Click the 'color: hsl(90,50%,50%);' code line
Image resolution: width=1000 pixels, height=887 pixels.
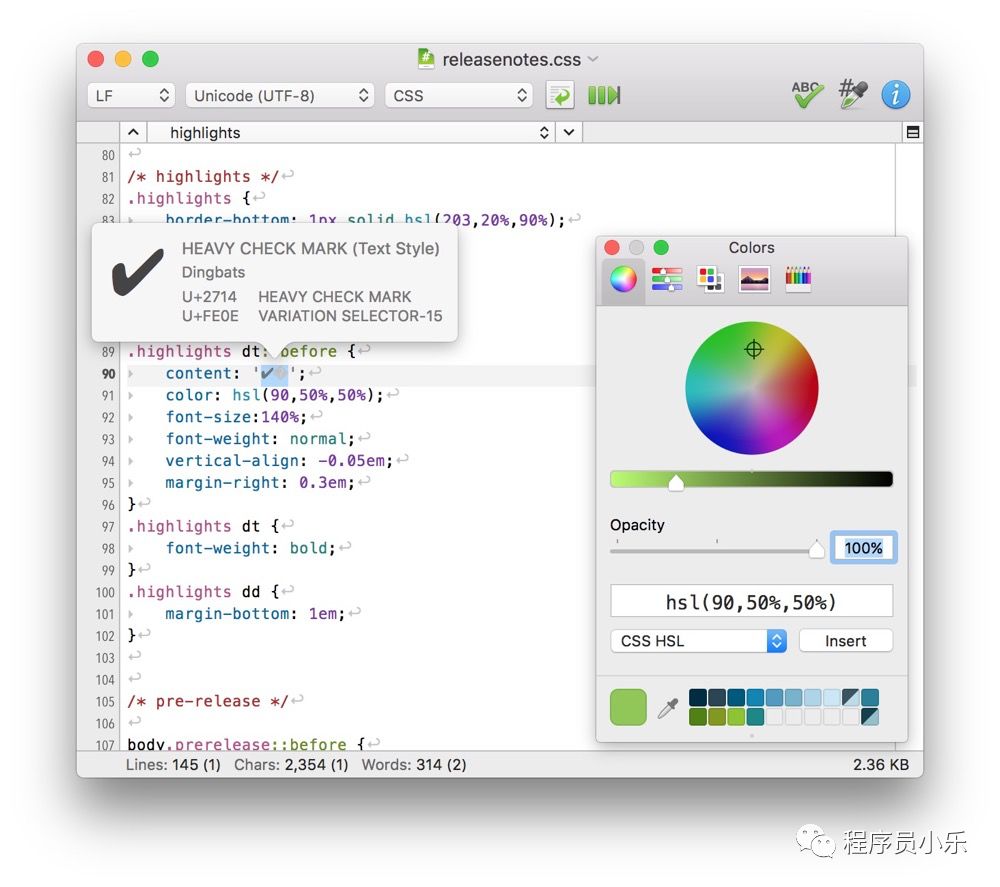pyautogui.click(x=274, y=395)
